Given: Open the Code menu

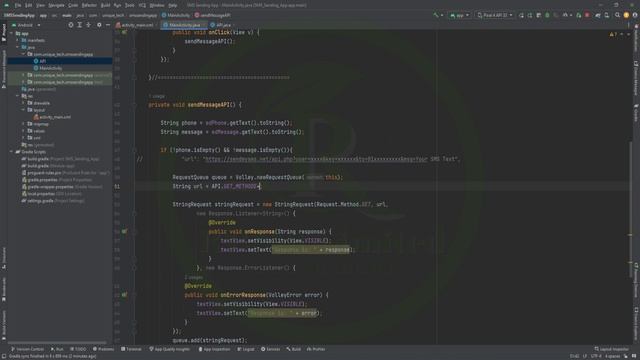Looking at the screenshot, I should point(73,5).
